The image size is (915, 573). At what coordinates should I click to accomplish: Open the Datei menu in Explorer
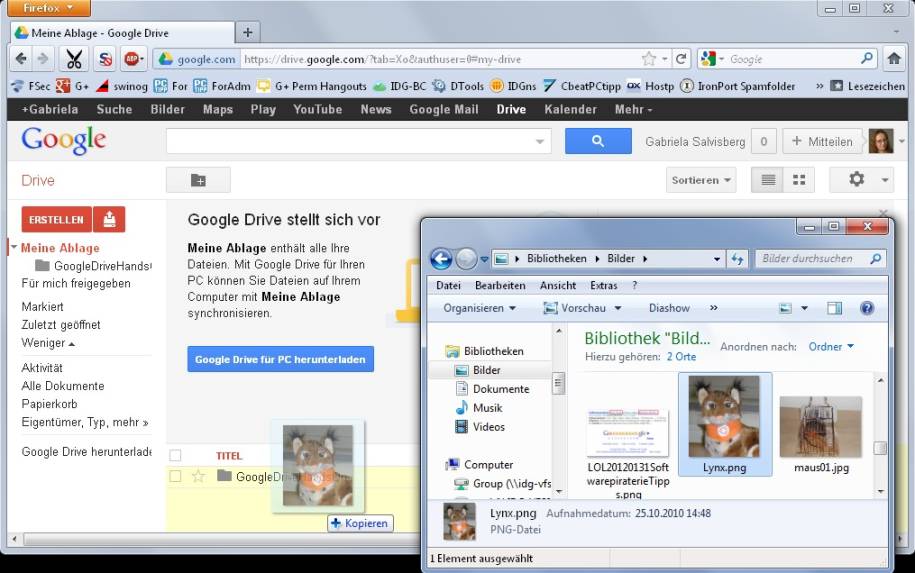[x=448, y=285]
